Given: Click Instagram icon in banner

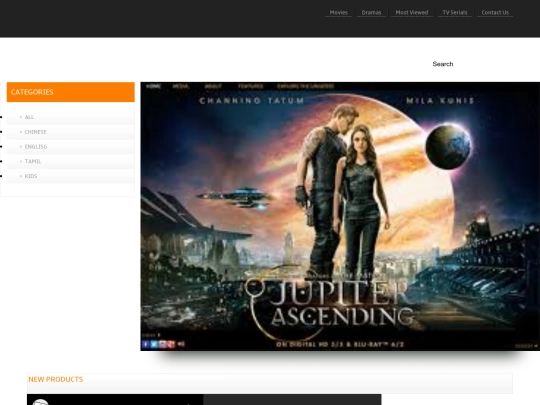Looking at the screenshot, I should 163,344.
